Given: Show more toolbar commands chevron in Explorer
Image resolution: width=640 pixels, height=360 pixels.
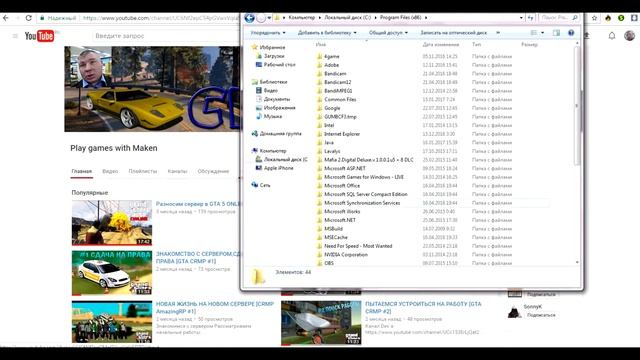Looking at the screenshot, I should tap(498, 33).
